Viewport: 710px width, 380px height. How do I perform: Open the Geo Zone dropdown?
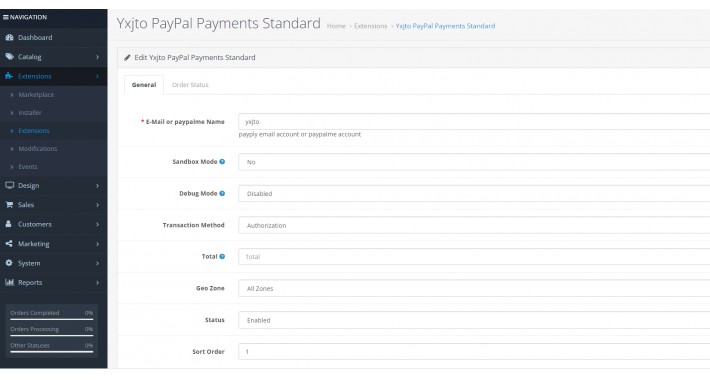point(474,289)
